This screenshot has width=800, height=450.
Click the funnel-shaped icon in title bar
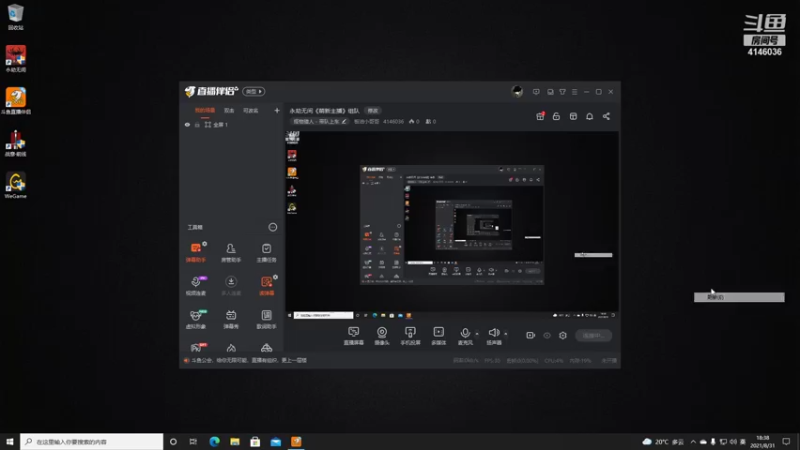coord(562,92)
